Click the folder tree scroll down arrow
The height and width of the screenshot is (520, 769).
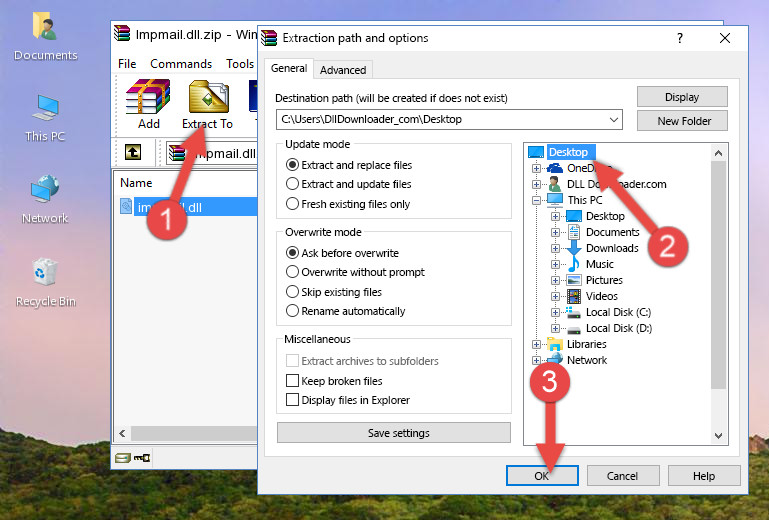pos(718,436)
